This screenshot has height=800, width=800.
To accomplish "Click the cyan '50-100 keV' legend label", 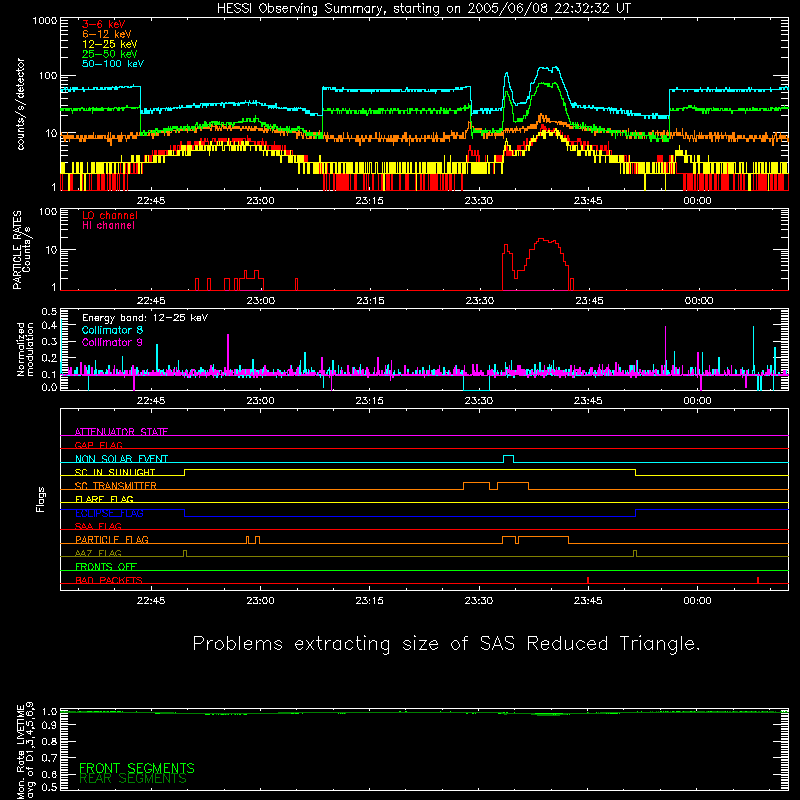I will (x=113, y=64).
